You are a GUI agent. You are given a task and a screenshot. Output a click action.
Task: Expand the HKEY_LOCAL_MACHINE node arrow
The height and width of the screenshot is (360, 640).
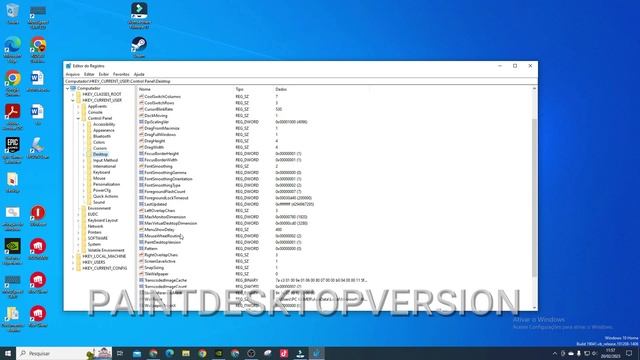73,256
